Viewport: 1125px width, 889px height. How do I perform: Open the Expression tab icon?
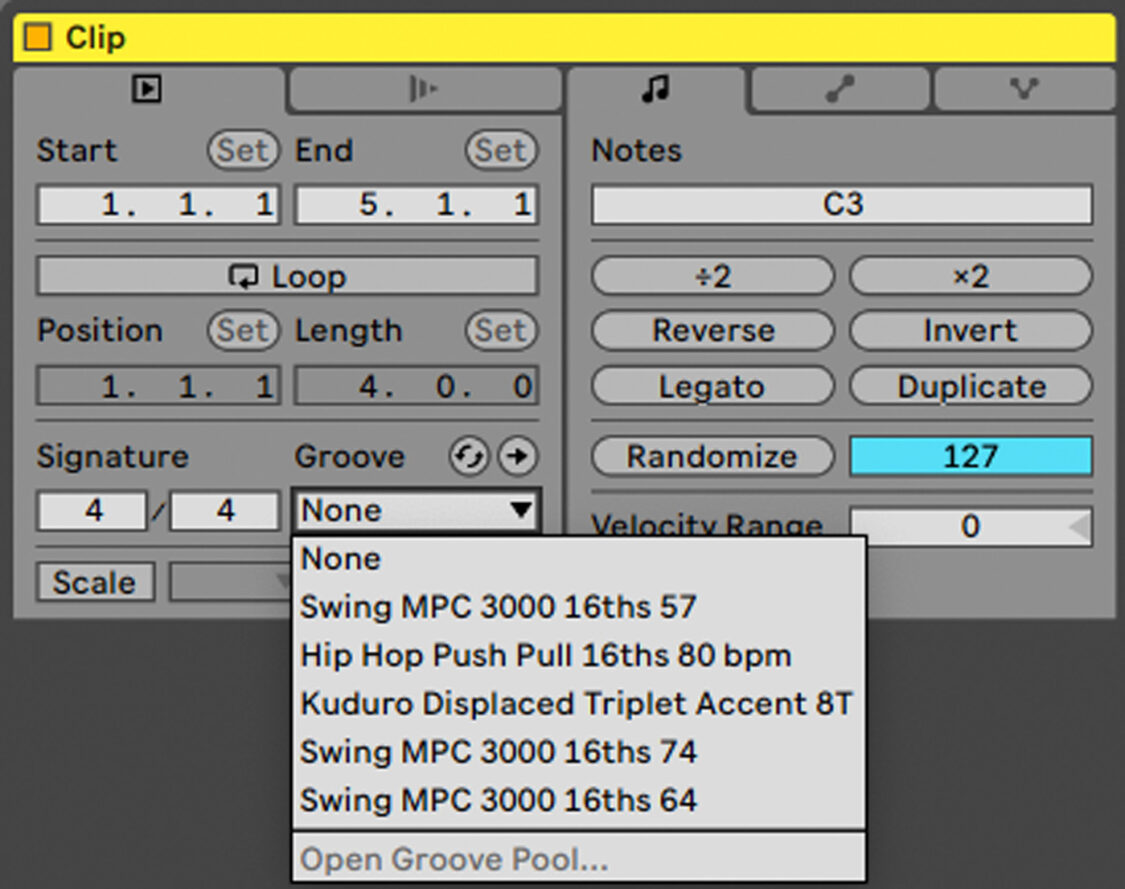tap(1022, 89)
